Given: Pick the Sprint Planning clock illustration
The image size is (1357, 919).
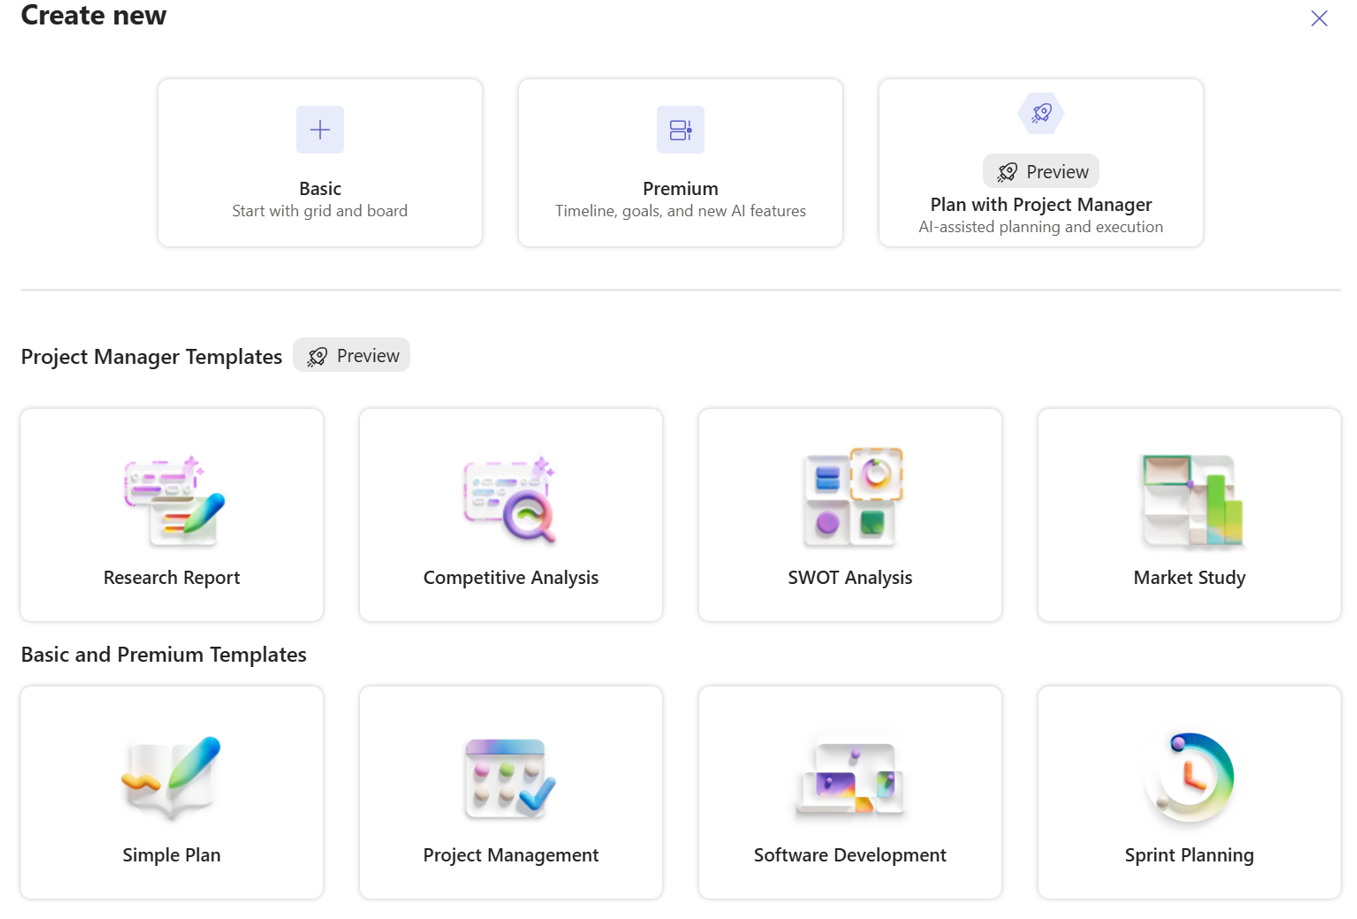Looking at the screenshot, I should 1190,777.
